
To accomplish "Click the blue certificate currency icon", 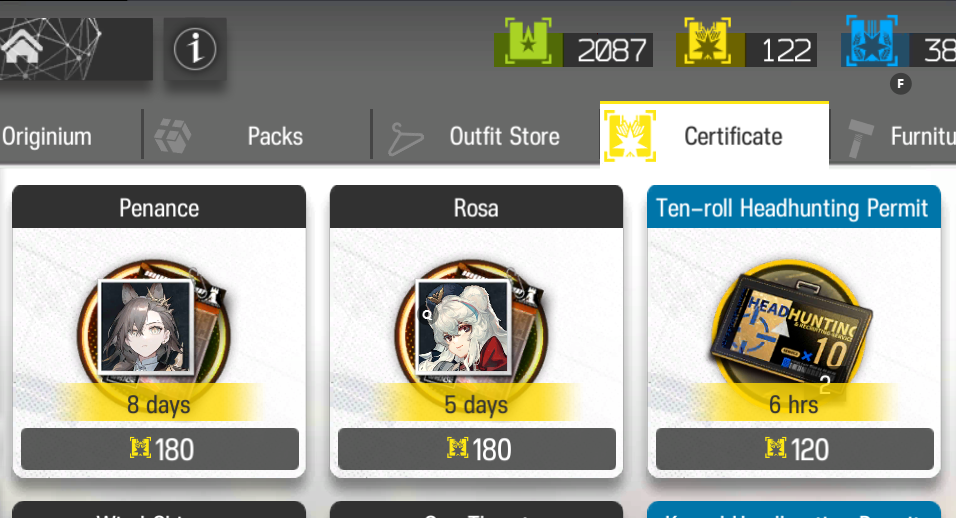I will (x=872, y=41).
